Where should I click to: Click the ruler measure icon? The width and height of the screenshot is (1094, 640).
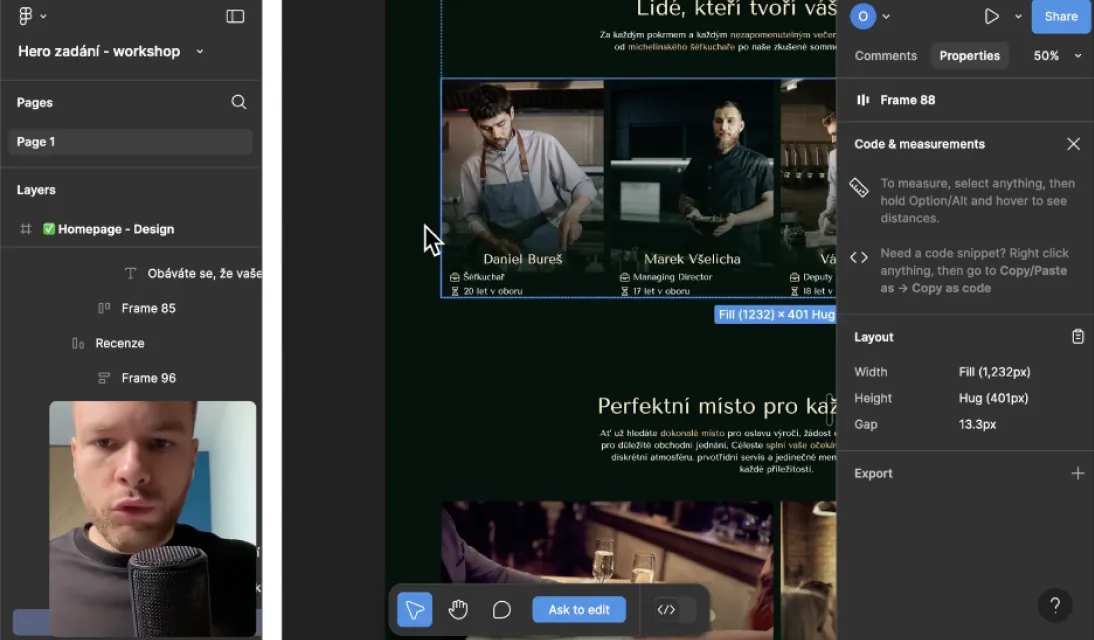[x=859, y=187]
